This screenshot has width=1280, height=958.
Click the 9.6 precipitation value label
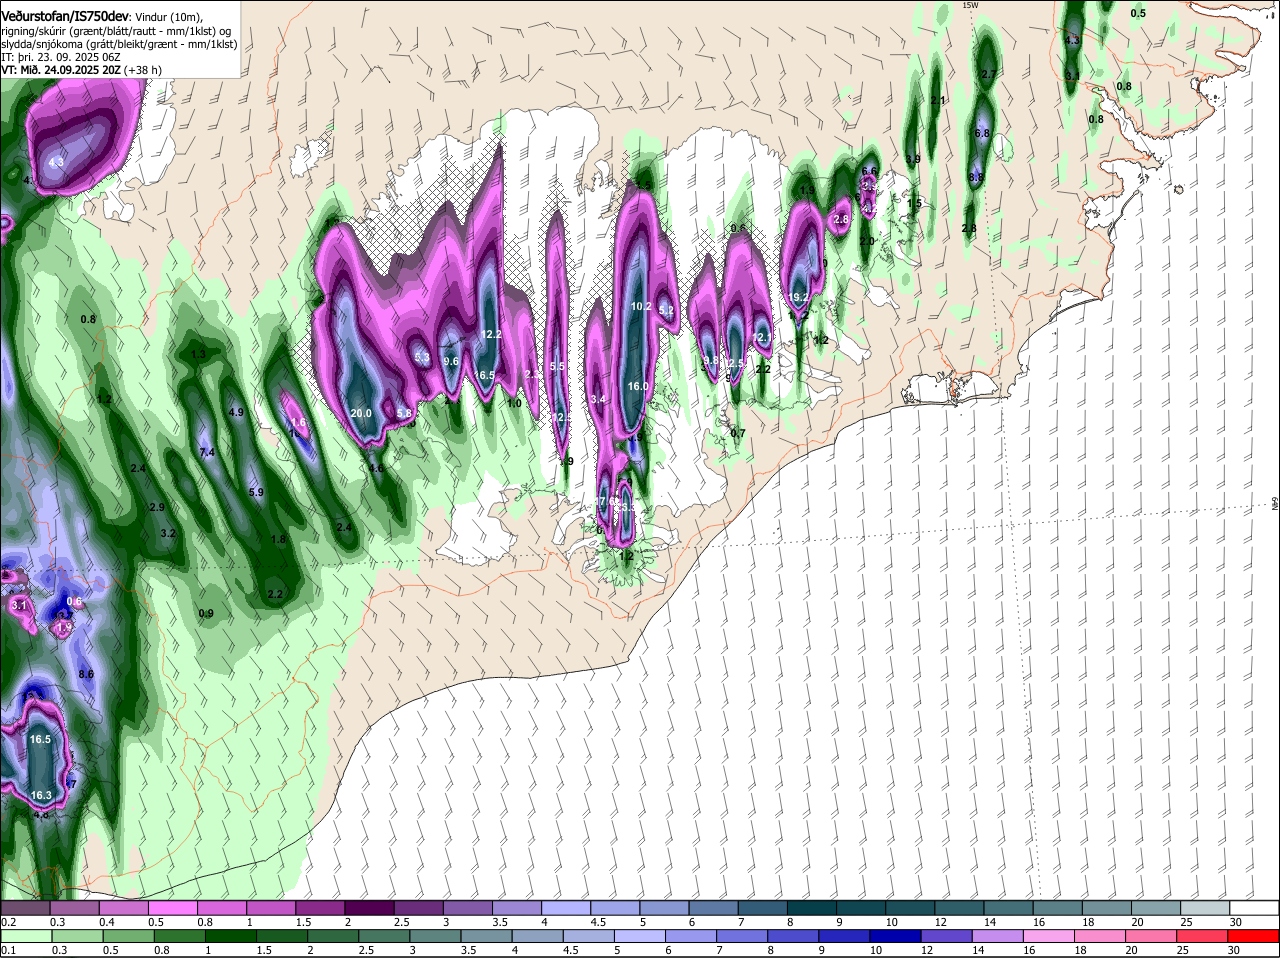[x=451, y=361]
